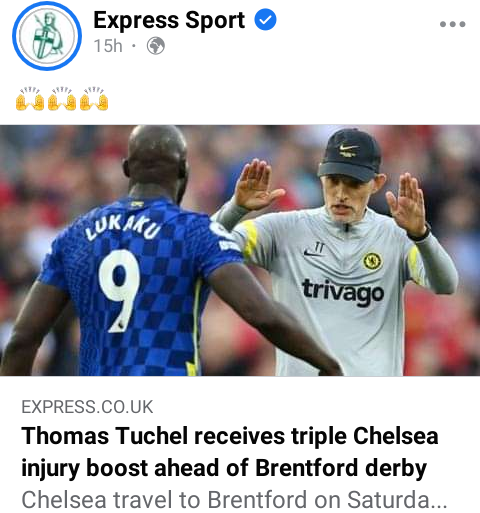
Task: Expand the truncated description ellipsis
Action: (x=438, y=503)
